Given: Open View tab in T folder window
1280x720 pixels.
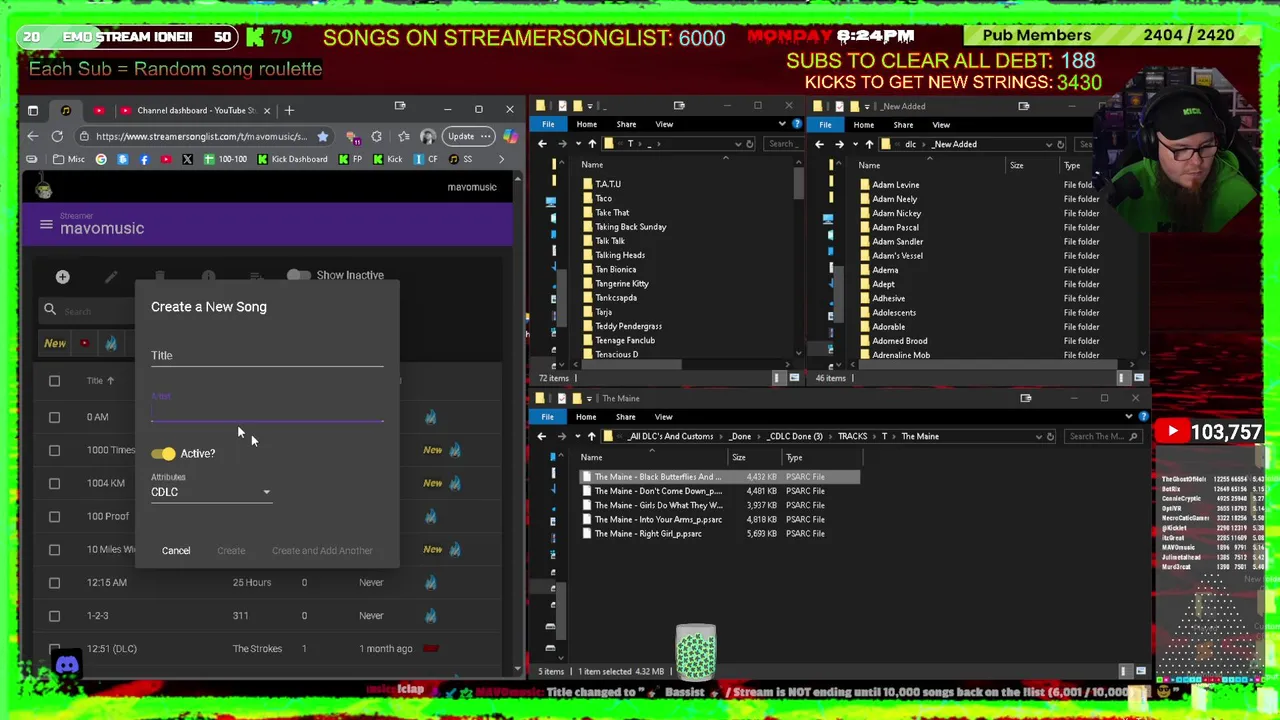Looking at the screenshot, I should [x=664, y=125].
